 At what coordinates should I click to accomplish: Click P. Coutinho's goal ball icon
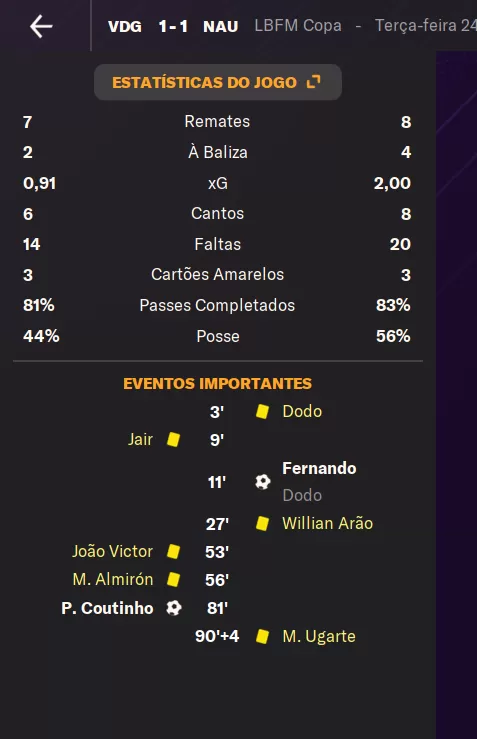click(x=174, y=608)
